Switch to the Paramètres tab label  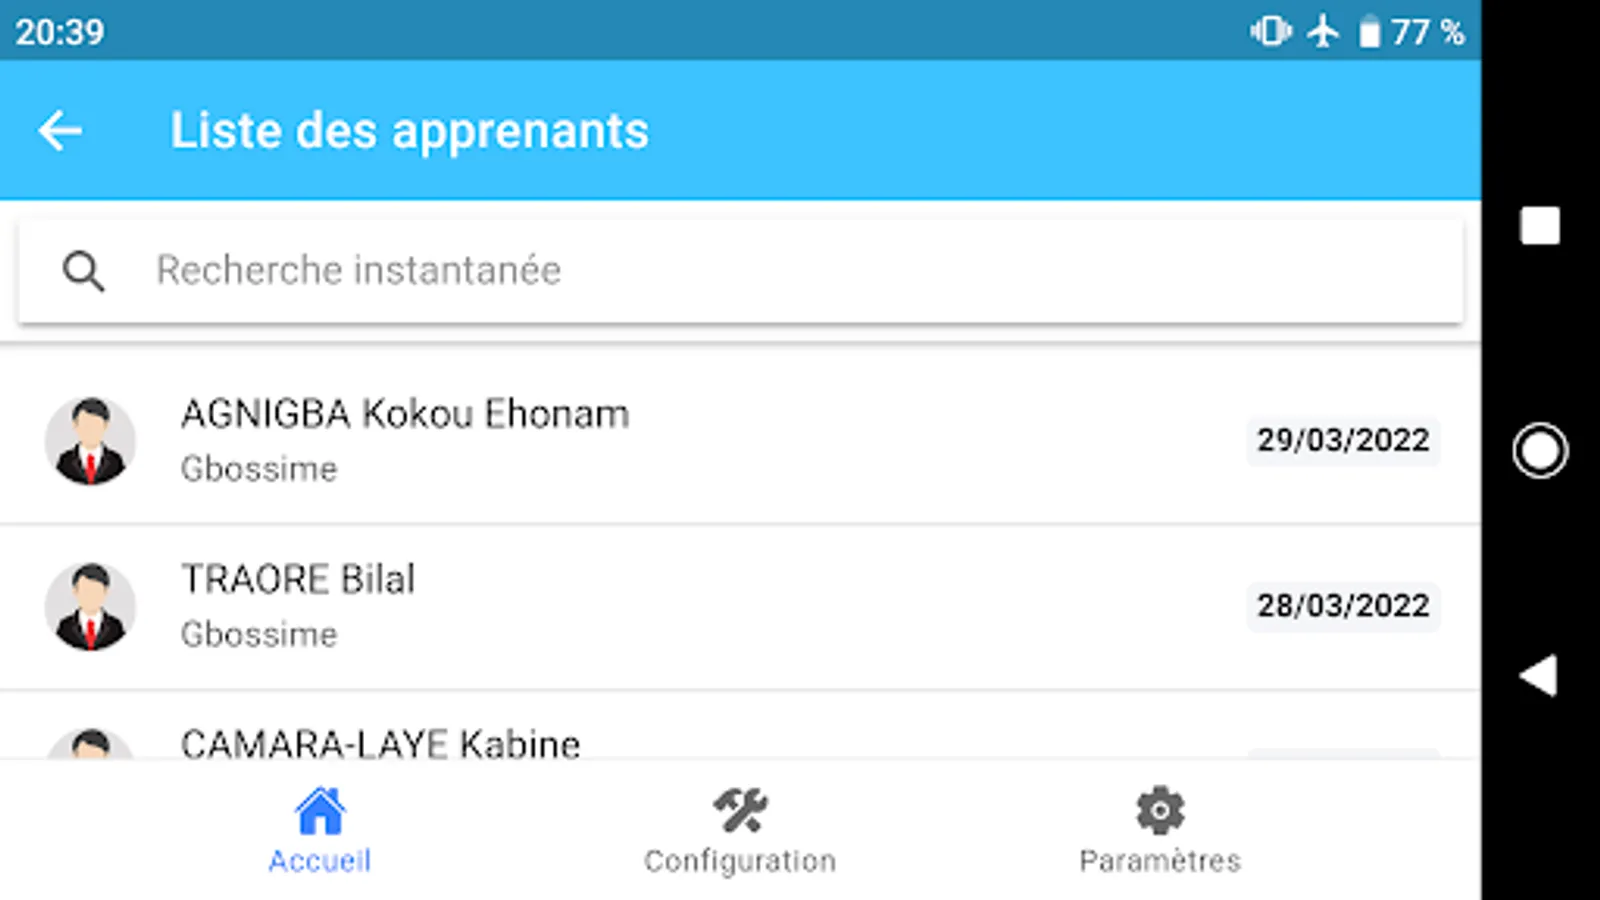tap(1160, 861)
